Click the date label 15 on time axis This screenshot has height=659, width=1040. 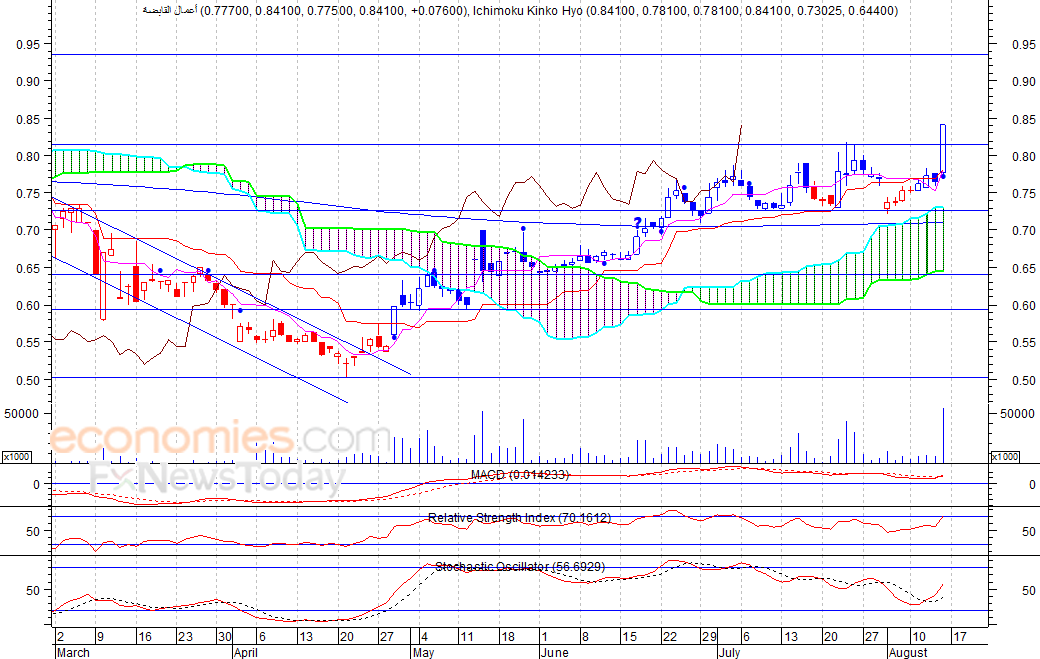(629, 637)
